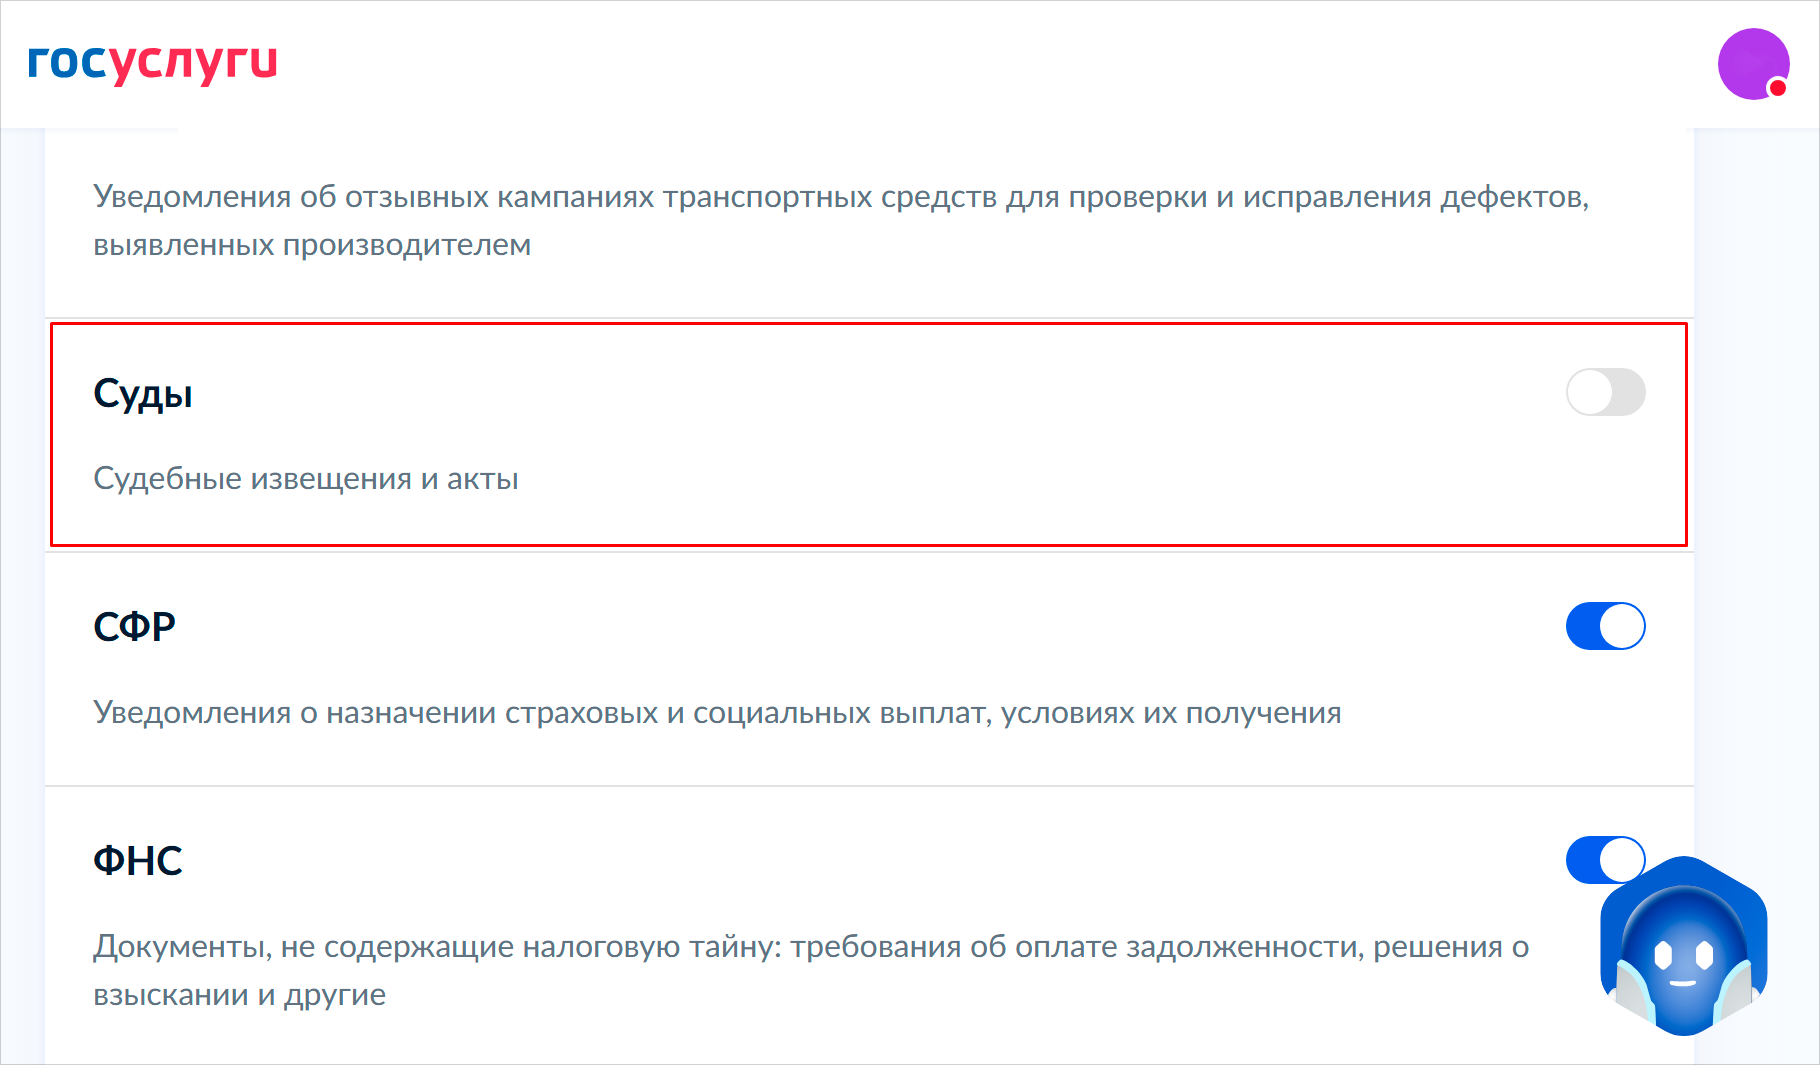Click the 'Судебные извещения и акты' description

(306, 479)
